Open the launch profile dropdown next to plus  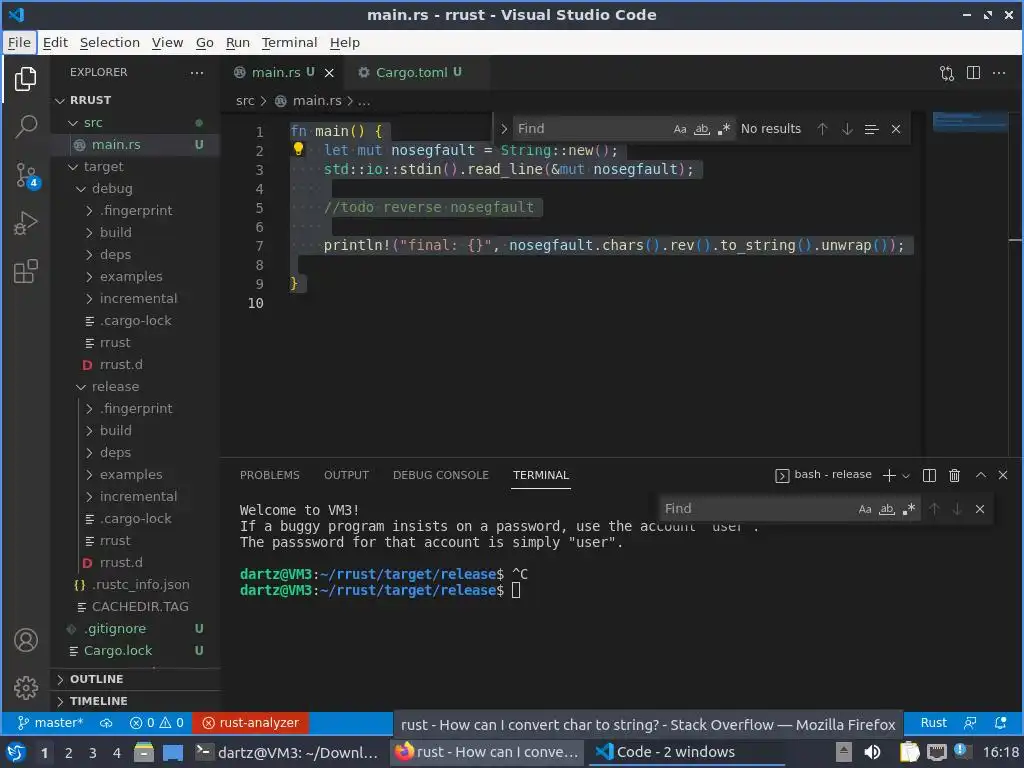(x=906, y=476)
